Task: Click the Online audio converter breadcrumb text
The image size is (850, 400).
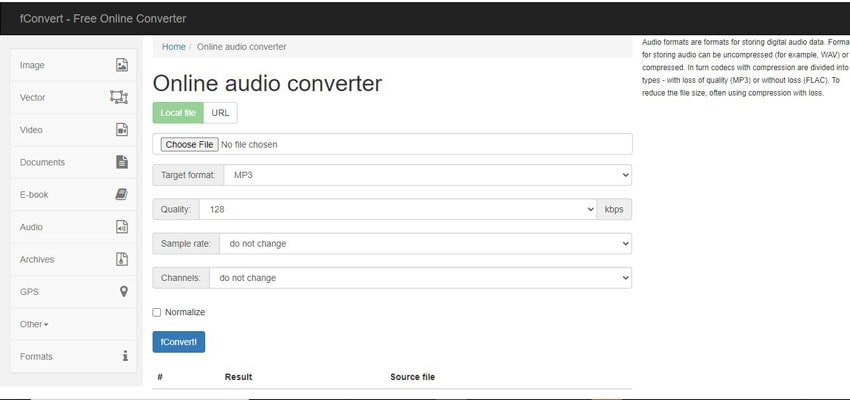Action: click(241, 47)
